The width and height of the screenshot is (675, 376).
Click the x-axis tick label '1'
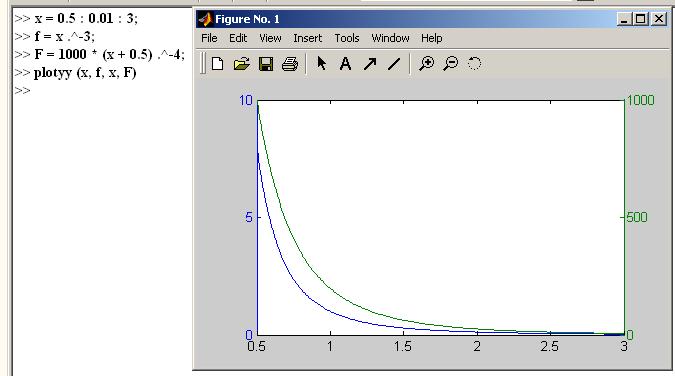point(330,346)
